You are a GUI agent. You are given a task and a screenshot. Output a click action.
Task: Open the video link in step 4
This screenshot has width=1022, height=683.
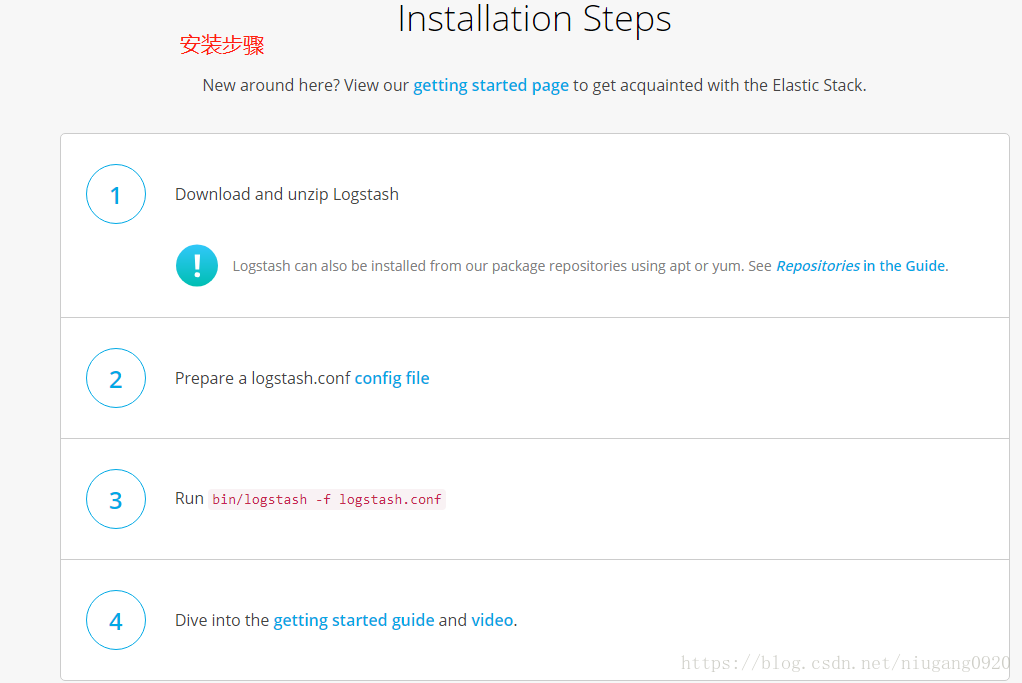pos(492,620)
